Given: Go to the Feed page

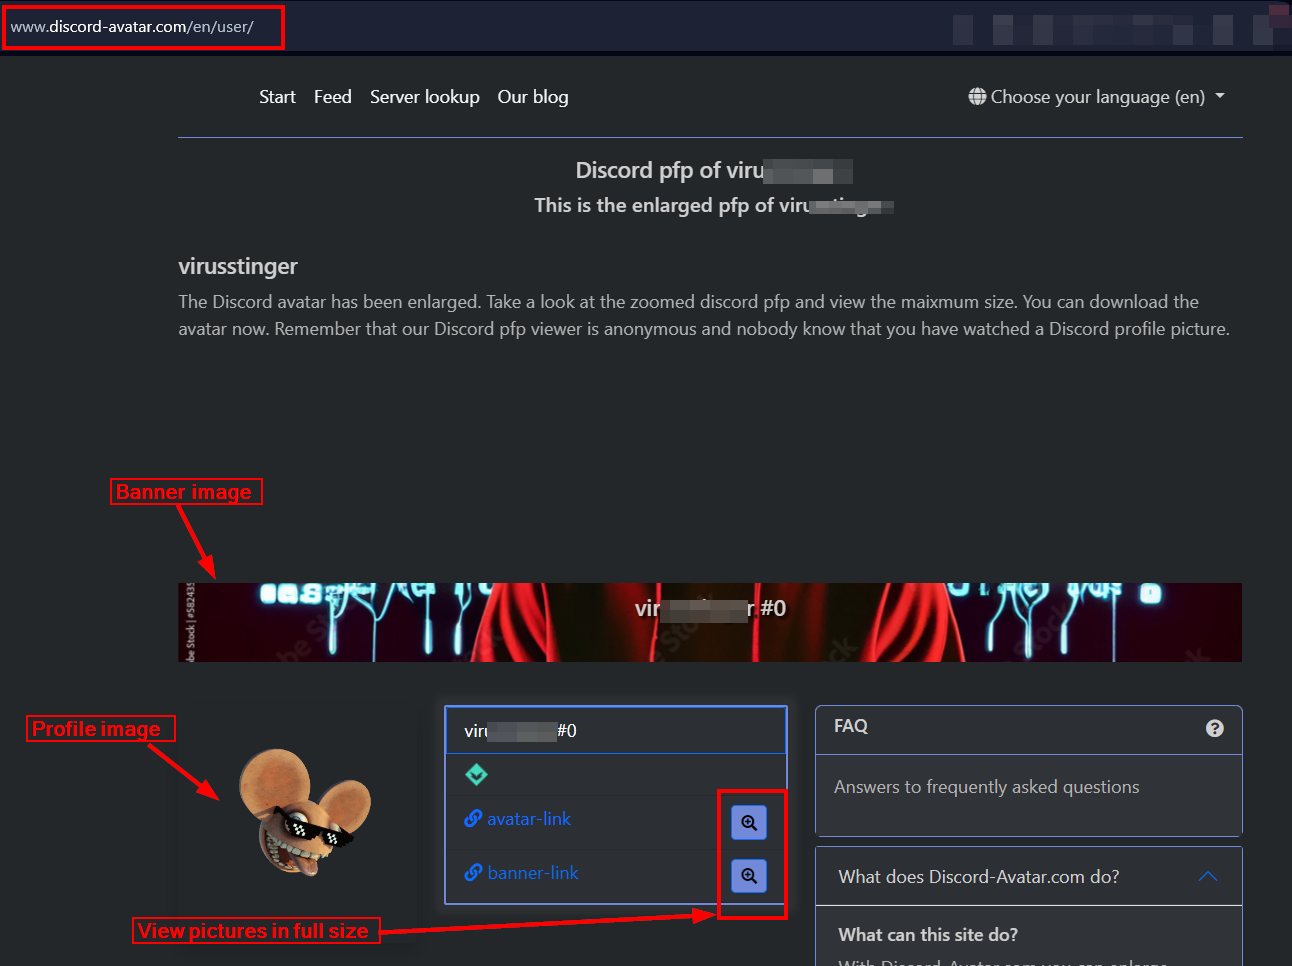Looking at the screenshot, I should (332, 97).
